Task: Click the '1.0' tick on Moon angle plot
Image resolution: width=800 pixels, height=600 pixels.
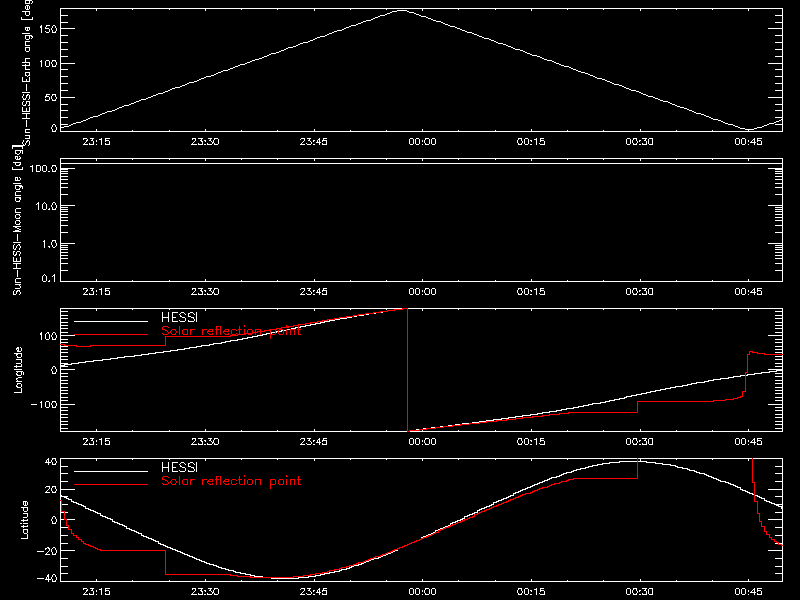Action: coord(49,244)
